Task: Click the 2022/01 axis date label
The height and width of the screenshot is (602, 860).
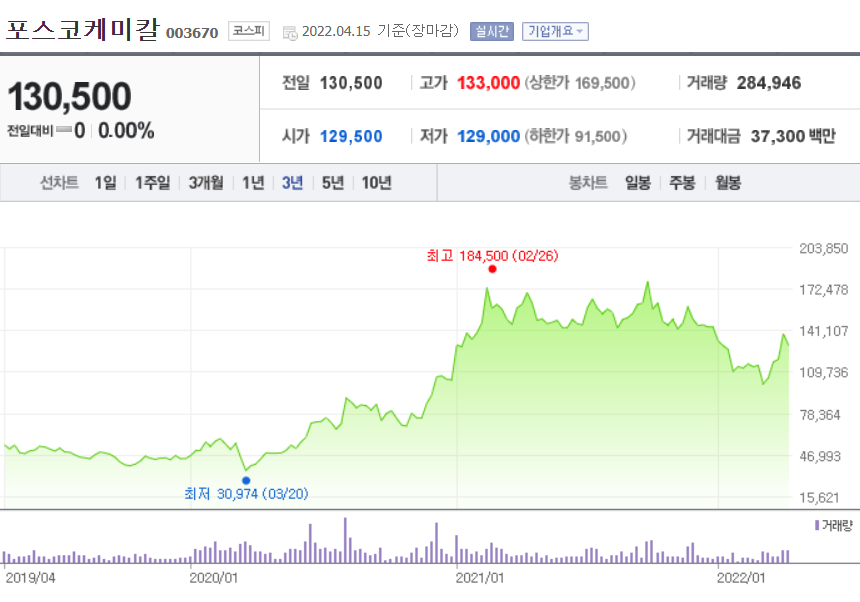Action: pos(741,578)
